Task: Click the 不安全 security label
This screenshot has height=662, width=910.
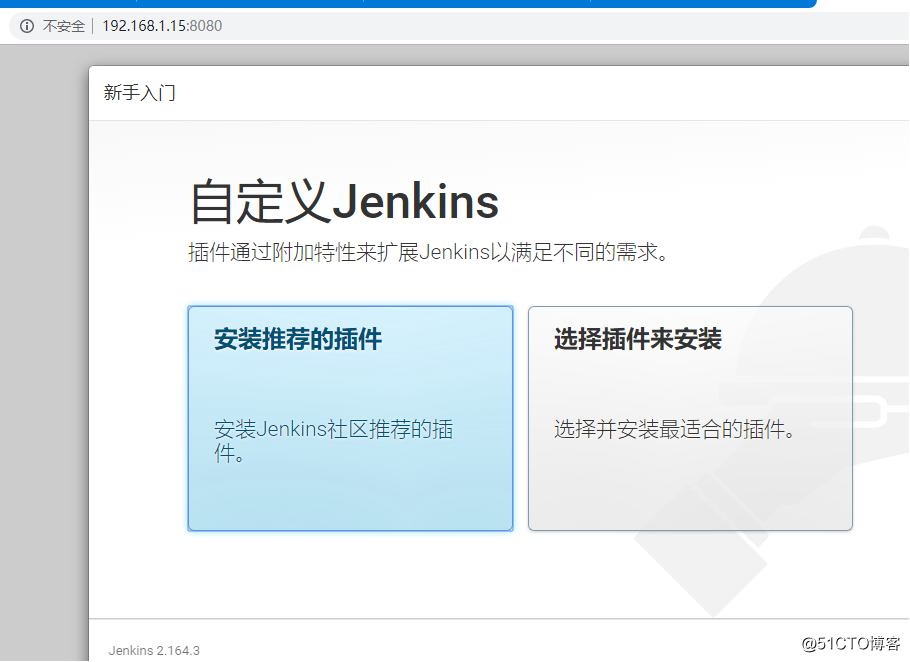Action: (x=64, y=26)
